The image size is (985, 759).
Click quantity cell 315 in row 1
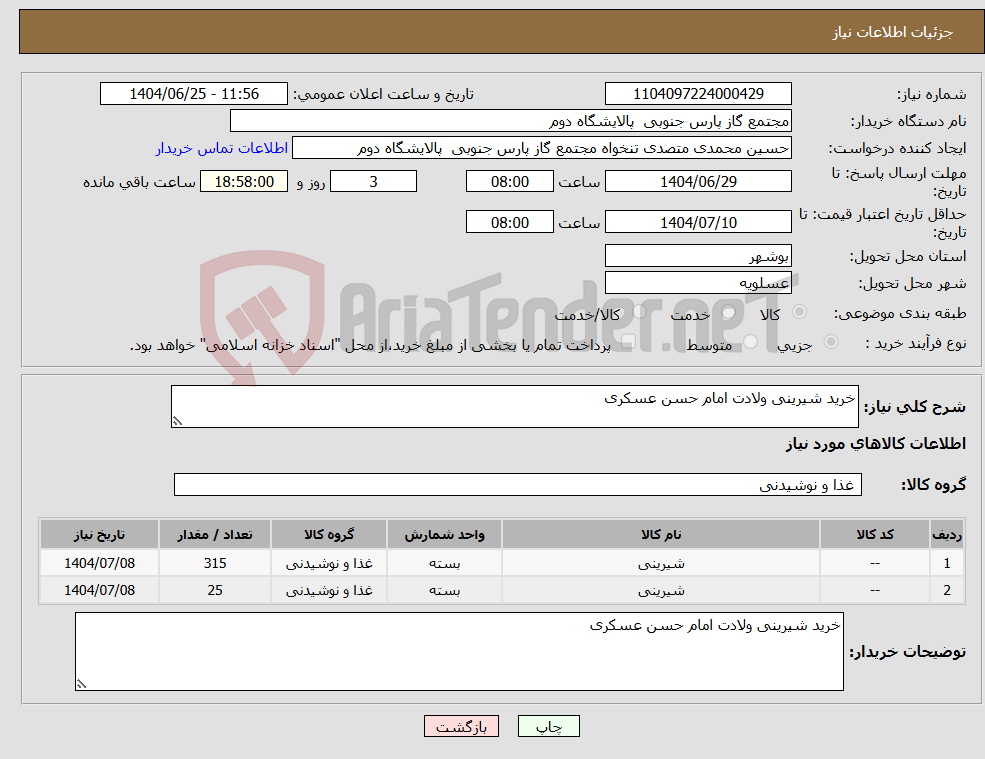pyautogui.click(x=215, y=563)
